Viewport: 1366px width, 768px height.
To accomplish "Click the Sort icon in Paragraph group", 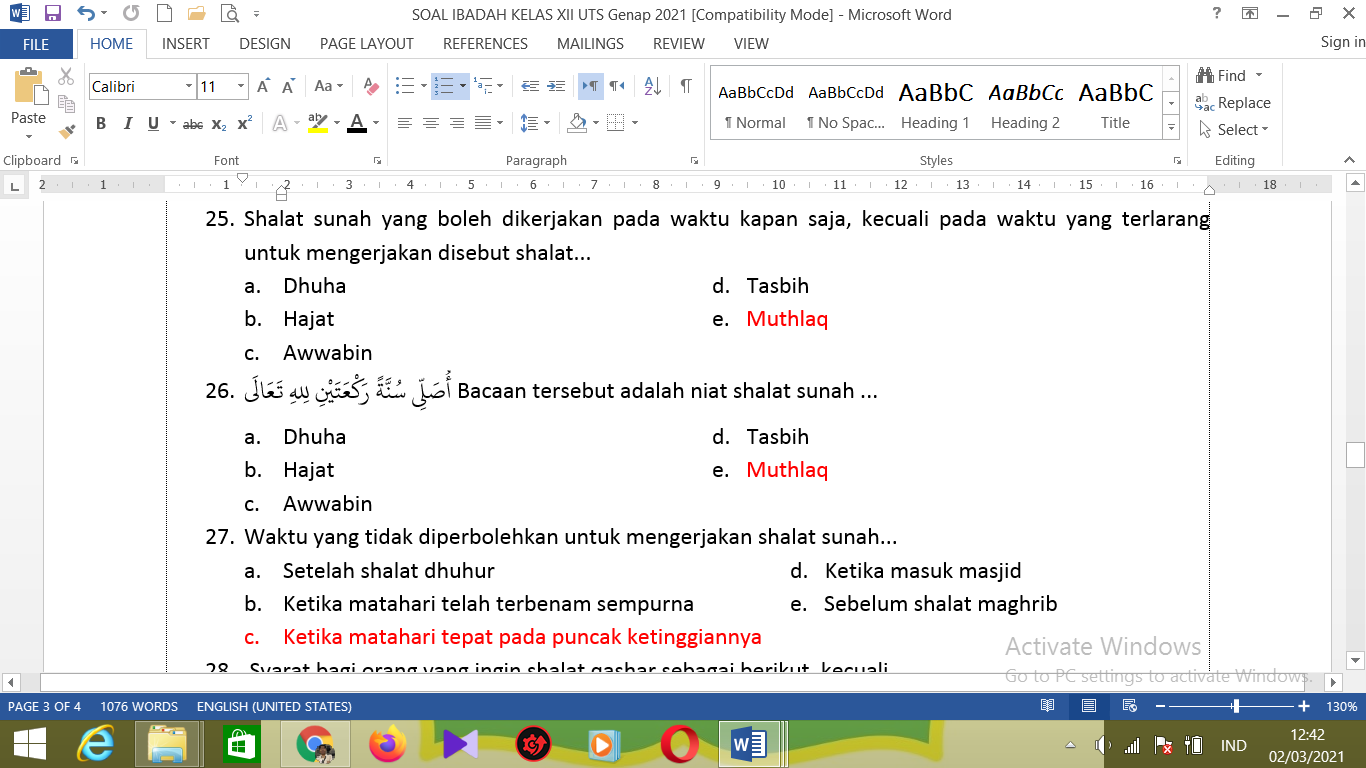I will click(652, 87).
